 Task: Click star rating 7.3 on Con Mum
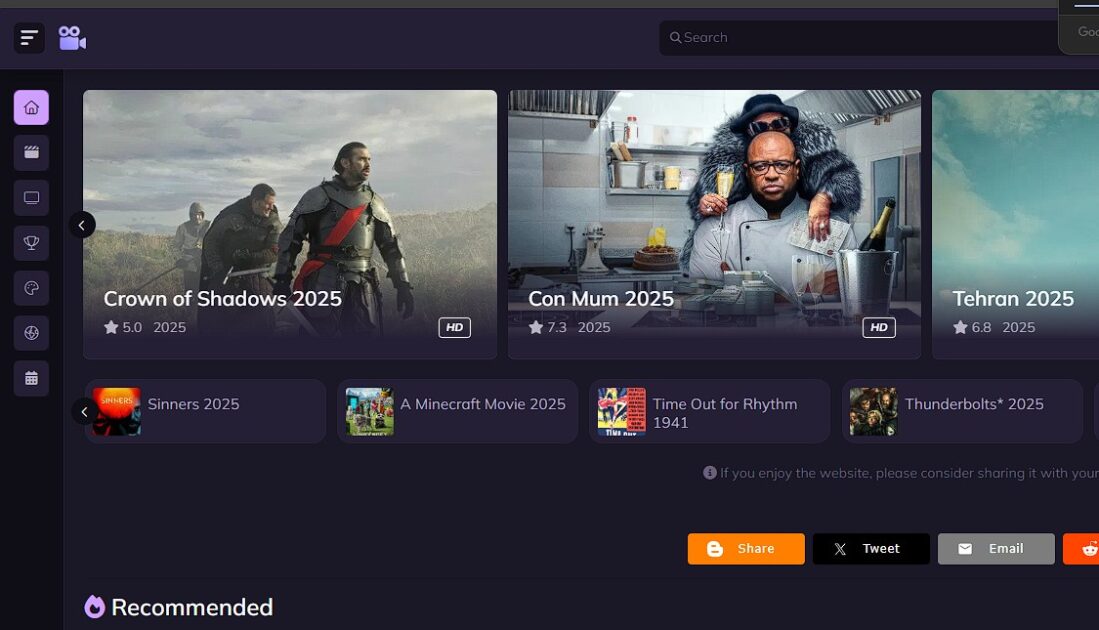tap(547, 327)
